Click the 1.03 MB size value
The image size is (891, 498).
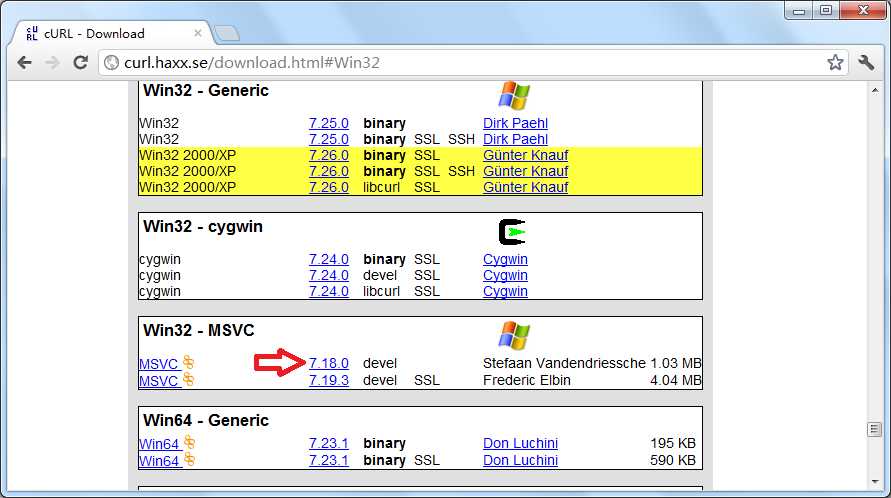pos(676,363)
